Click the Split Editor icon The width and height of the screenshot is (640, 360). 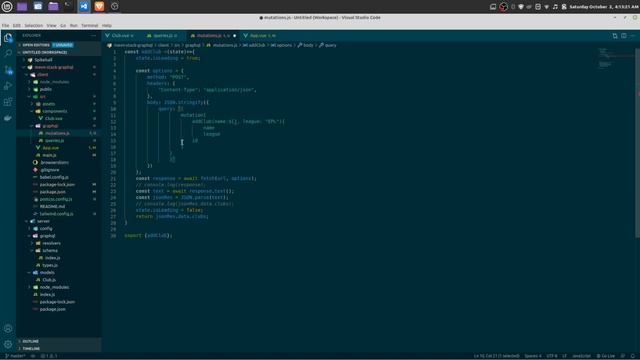(624, 36)
